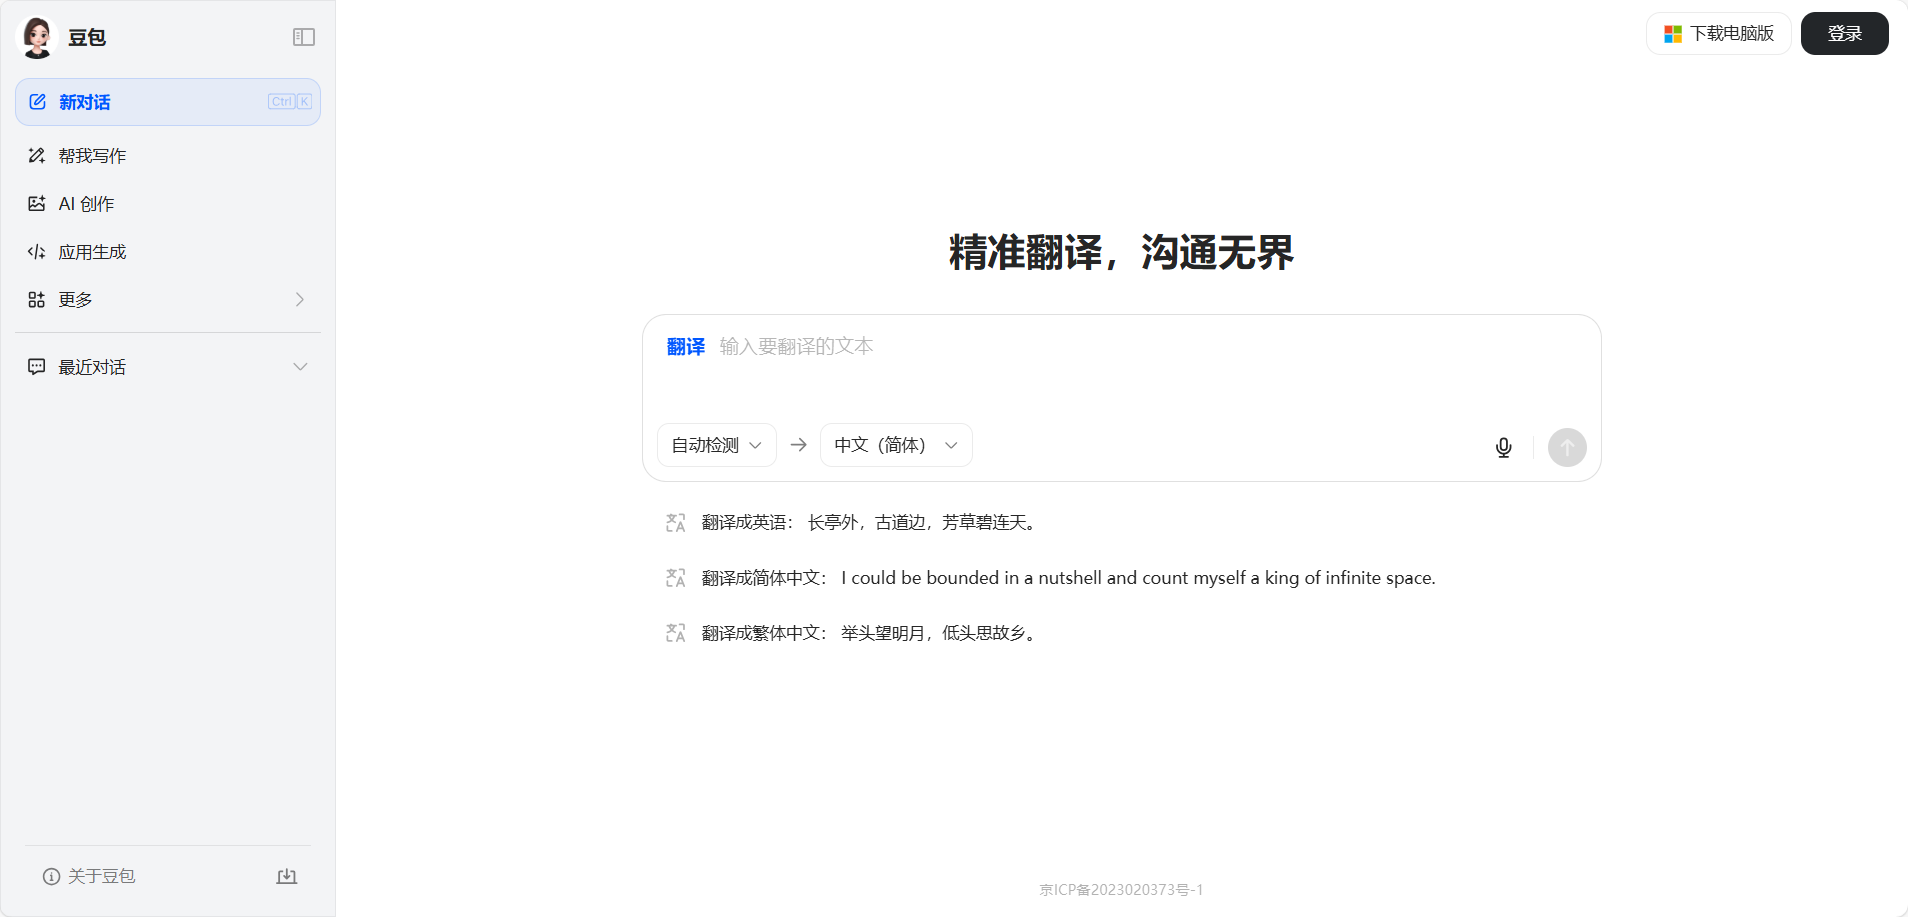
Task: Collapse the sidebar using the panel icon
Action: [304, 37]
